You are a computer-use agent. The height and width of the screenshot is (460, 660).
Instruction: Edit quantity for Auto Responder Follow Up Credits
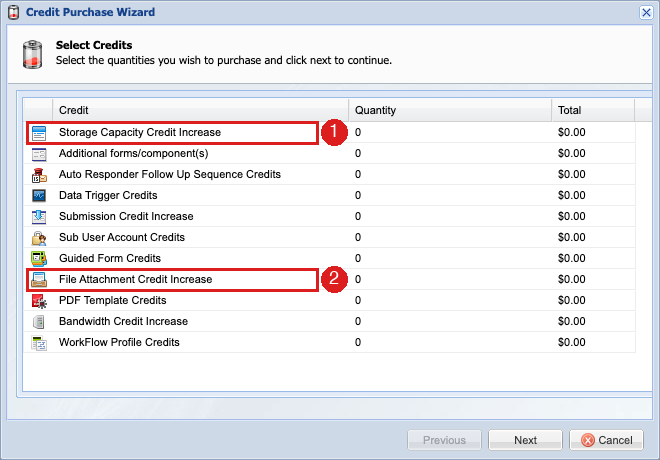tap(450, 175)
